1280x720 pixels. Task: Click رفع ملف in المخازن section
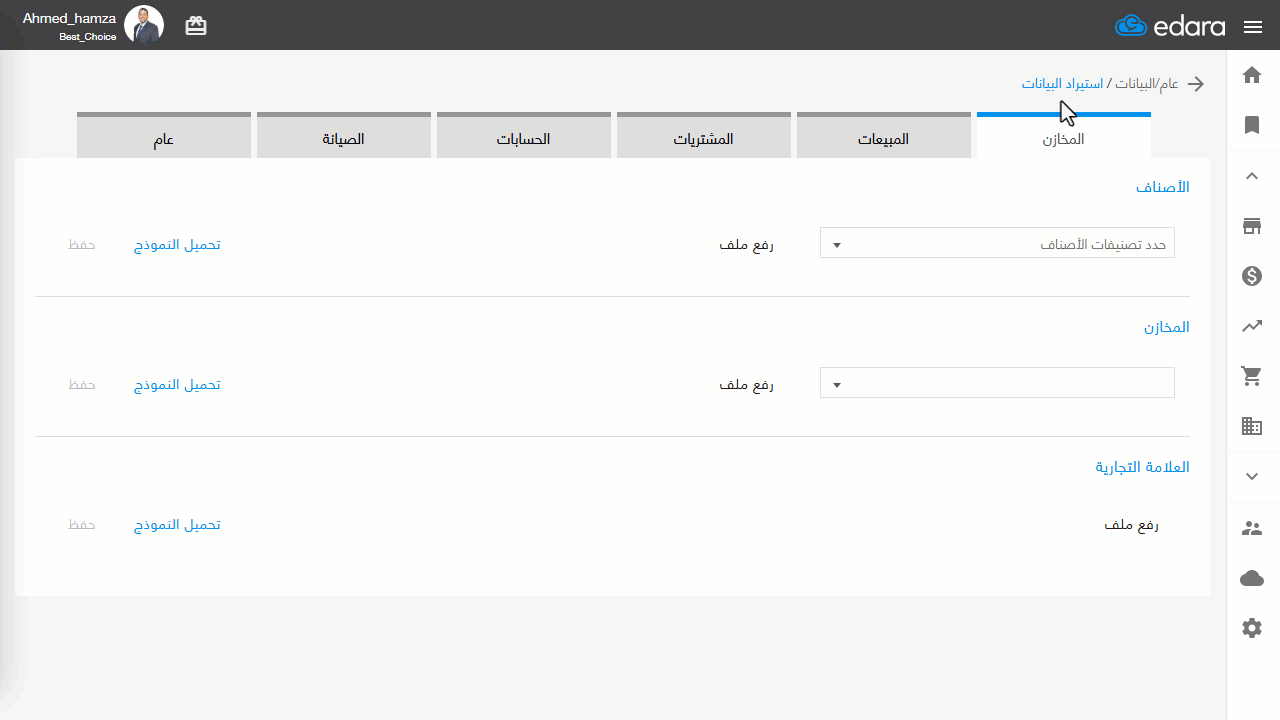pyautogui.click(x=747, y=385)
